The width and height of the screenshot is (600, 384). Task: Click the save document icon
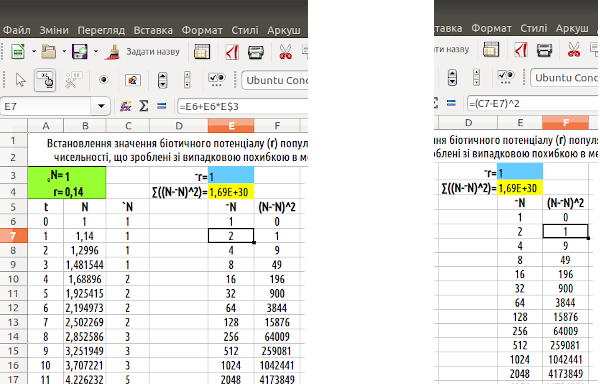coord(80,51)
